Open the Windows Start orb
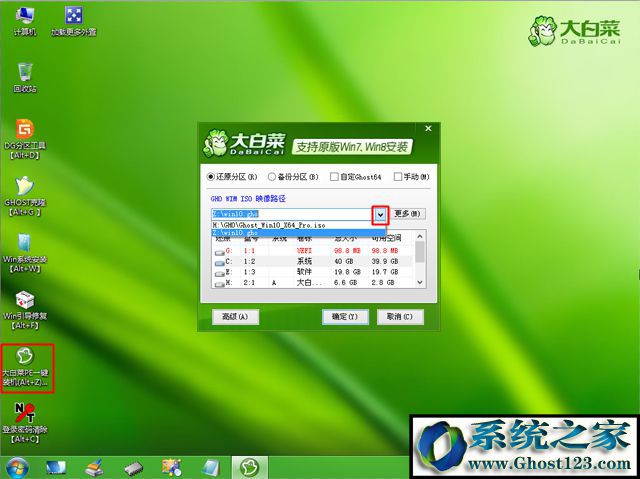The height and width of the screenshot is (479, 640). [17, 468]
